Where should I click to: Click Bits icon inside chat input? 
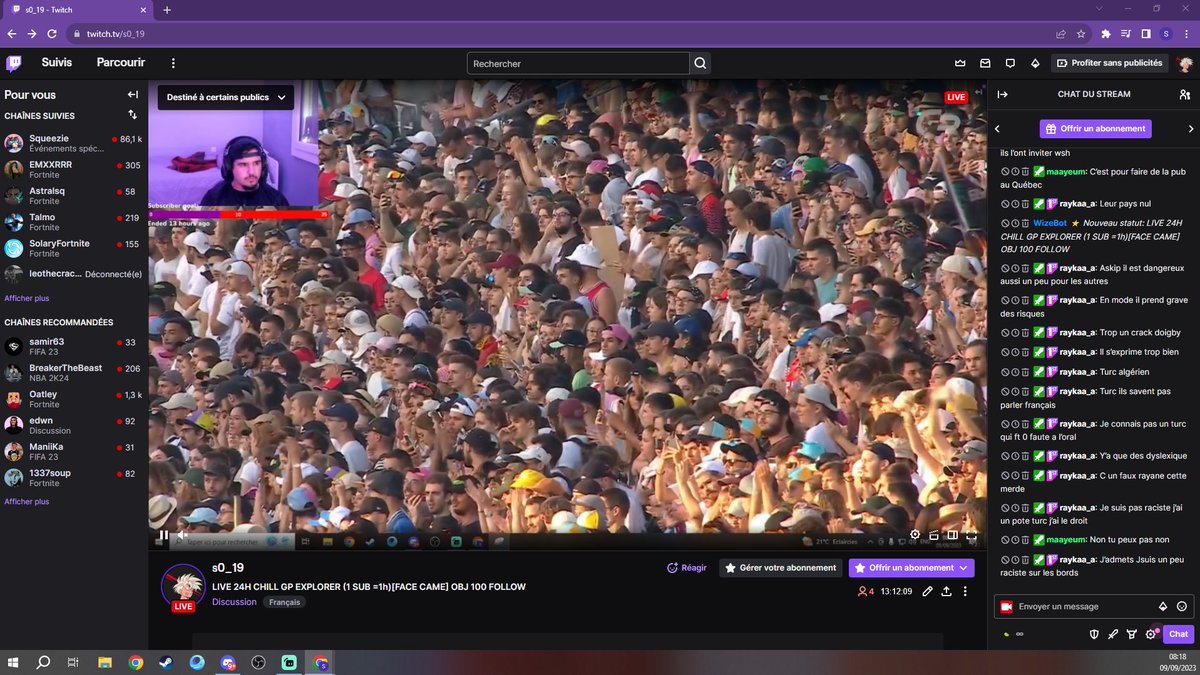click(x=1163, y=606)
